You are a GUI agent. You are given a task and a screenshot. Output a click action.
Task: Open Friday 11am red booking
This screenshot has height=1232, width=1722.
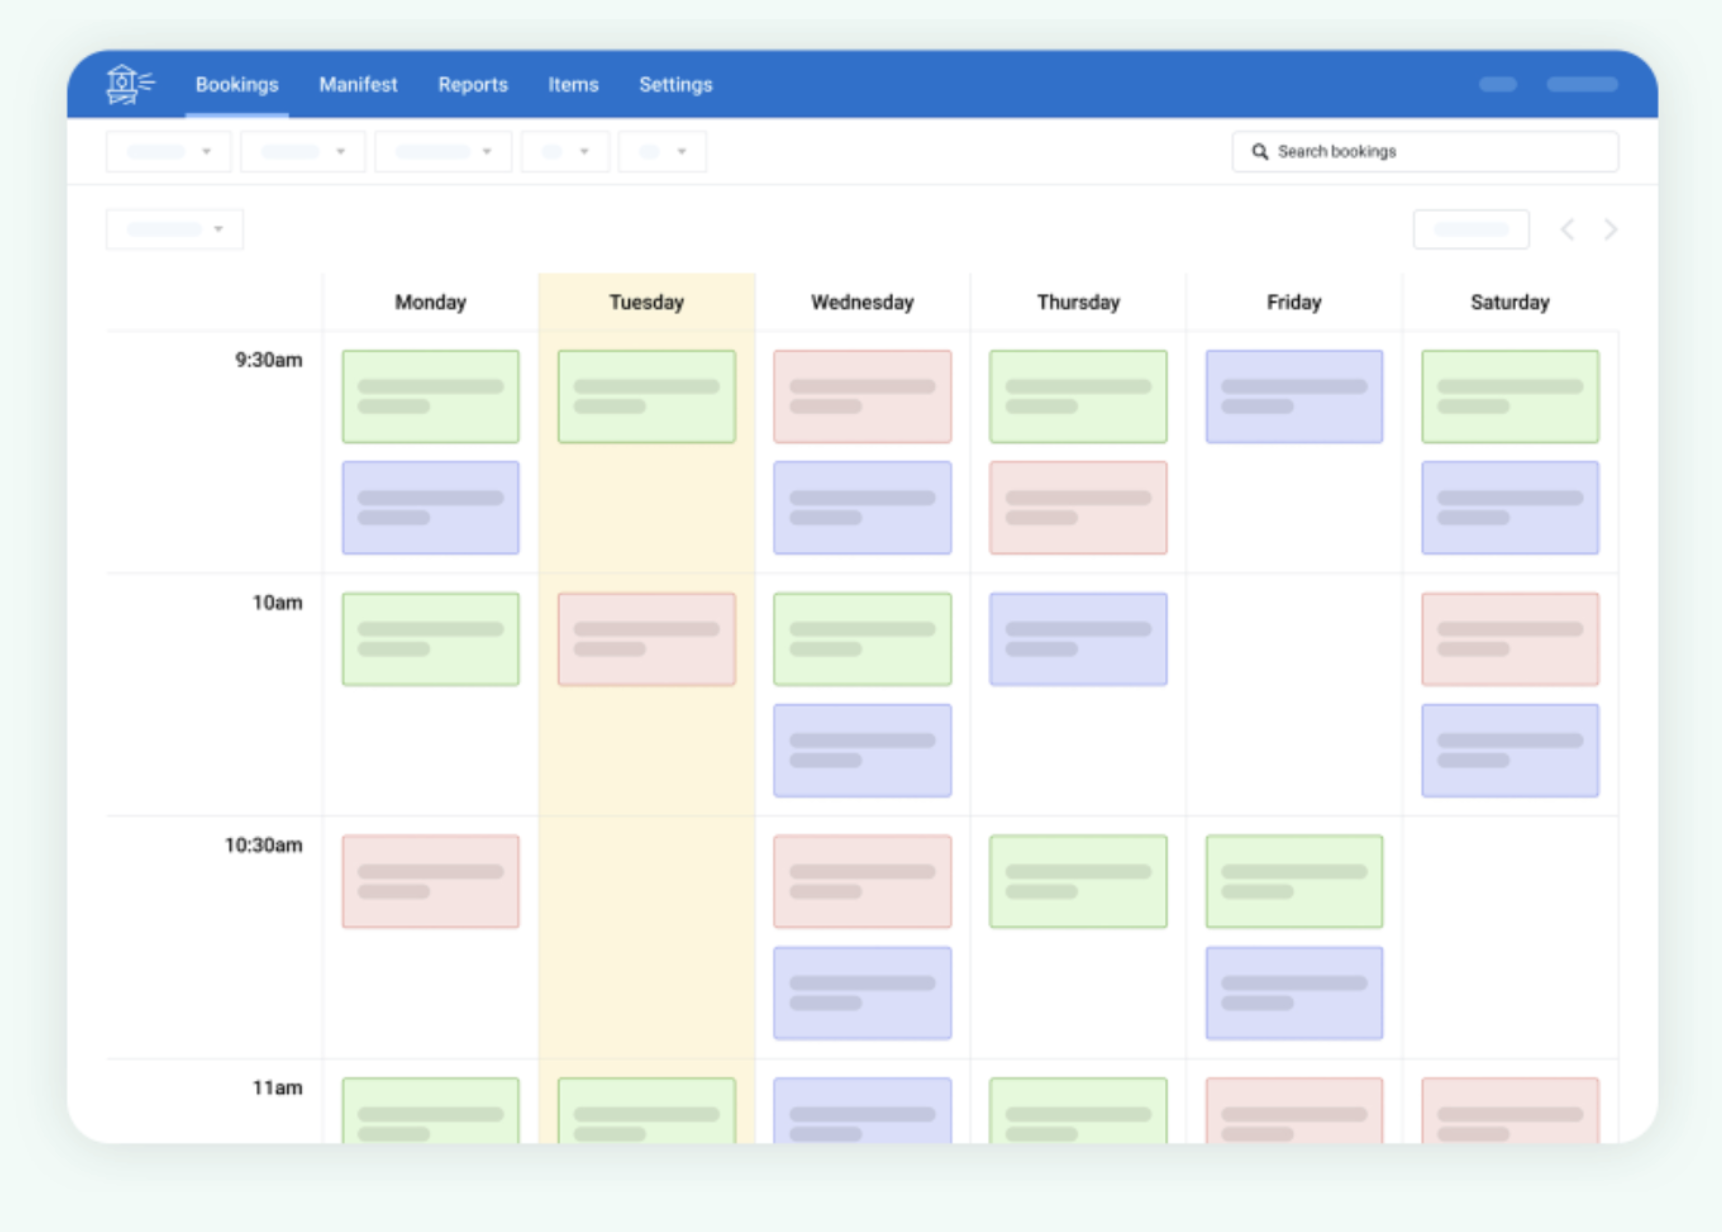tap(1295, 1111)
